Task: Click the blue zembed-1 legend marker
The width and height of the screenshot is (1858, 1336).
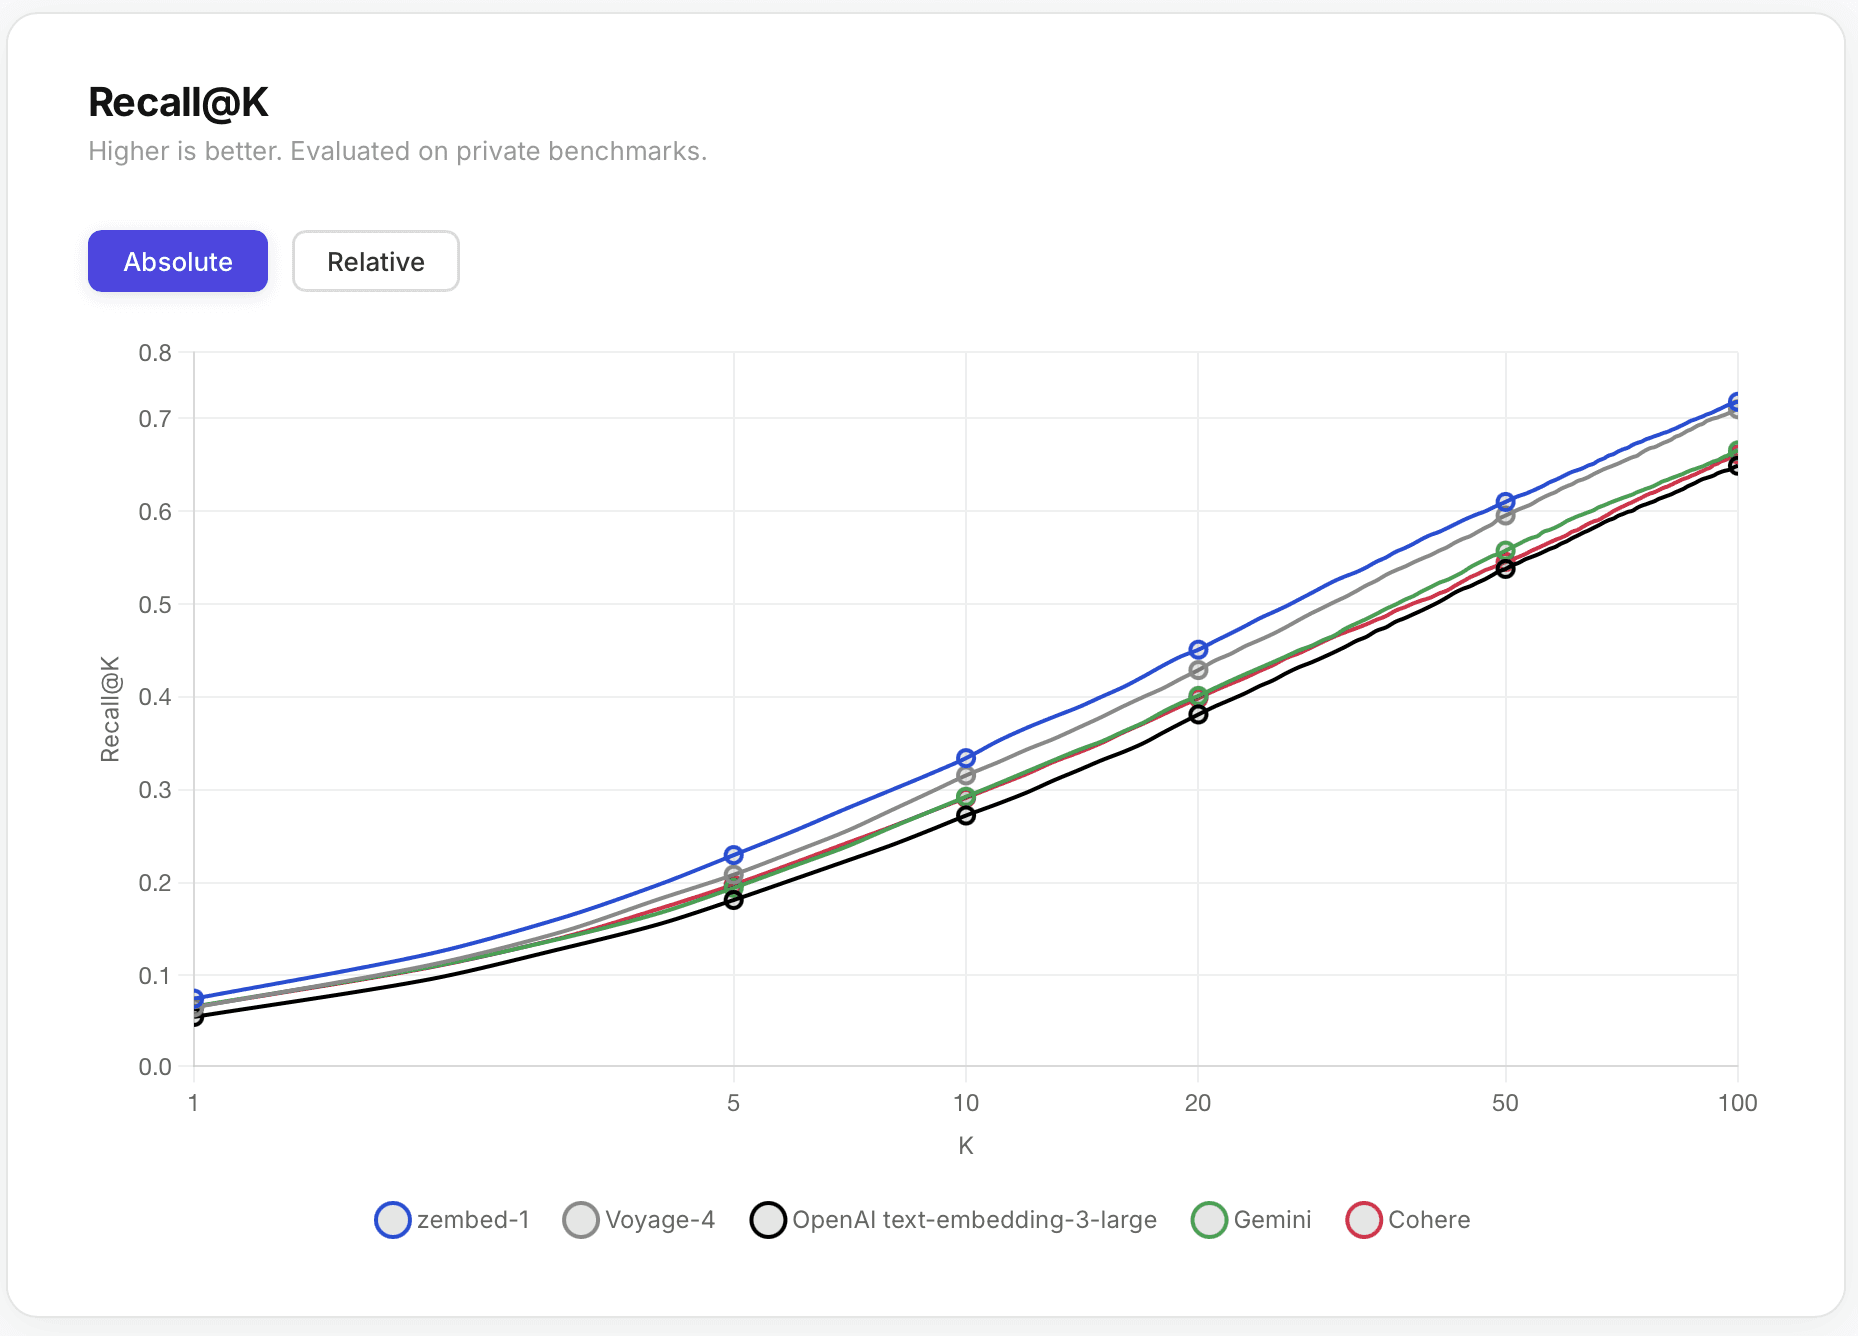Action: [x=392, y=1220]
